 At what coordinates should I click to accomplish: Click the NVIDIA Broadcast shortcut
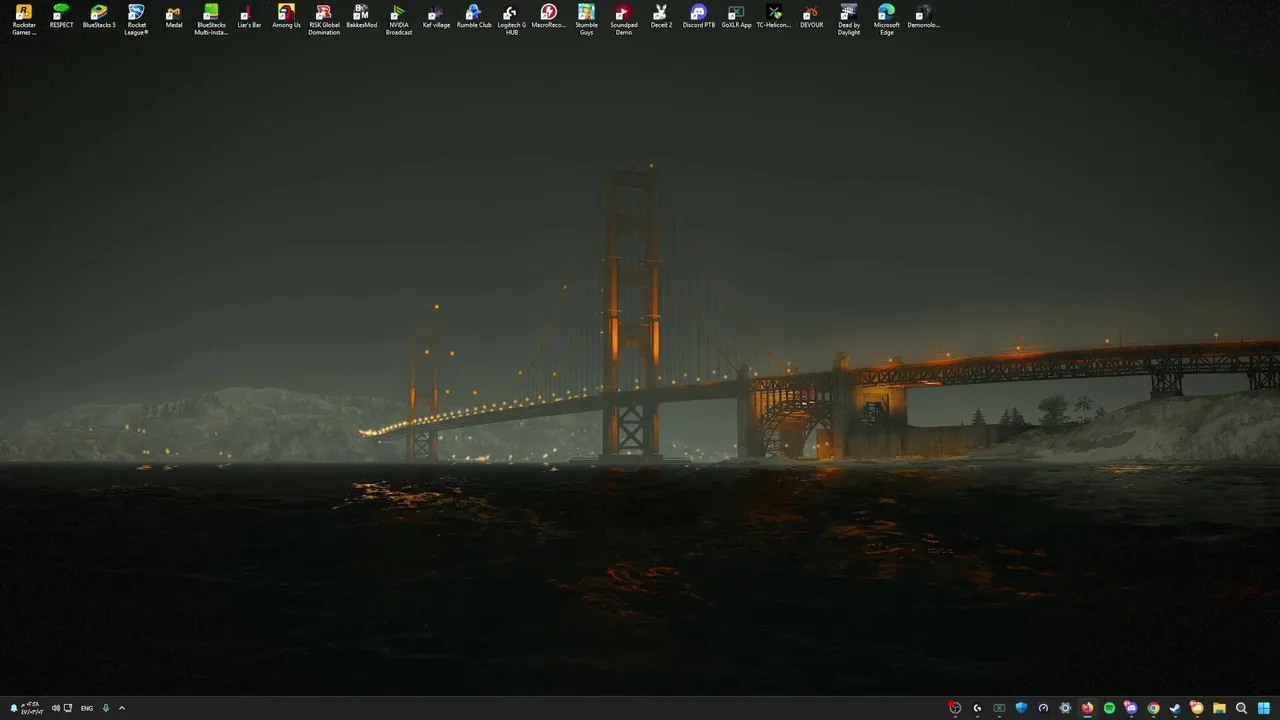pyautogui.click(x=399, y=20)
